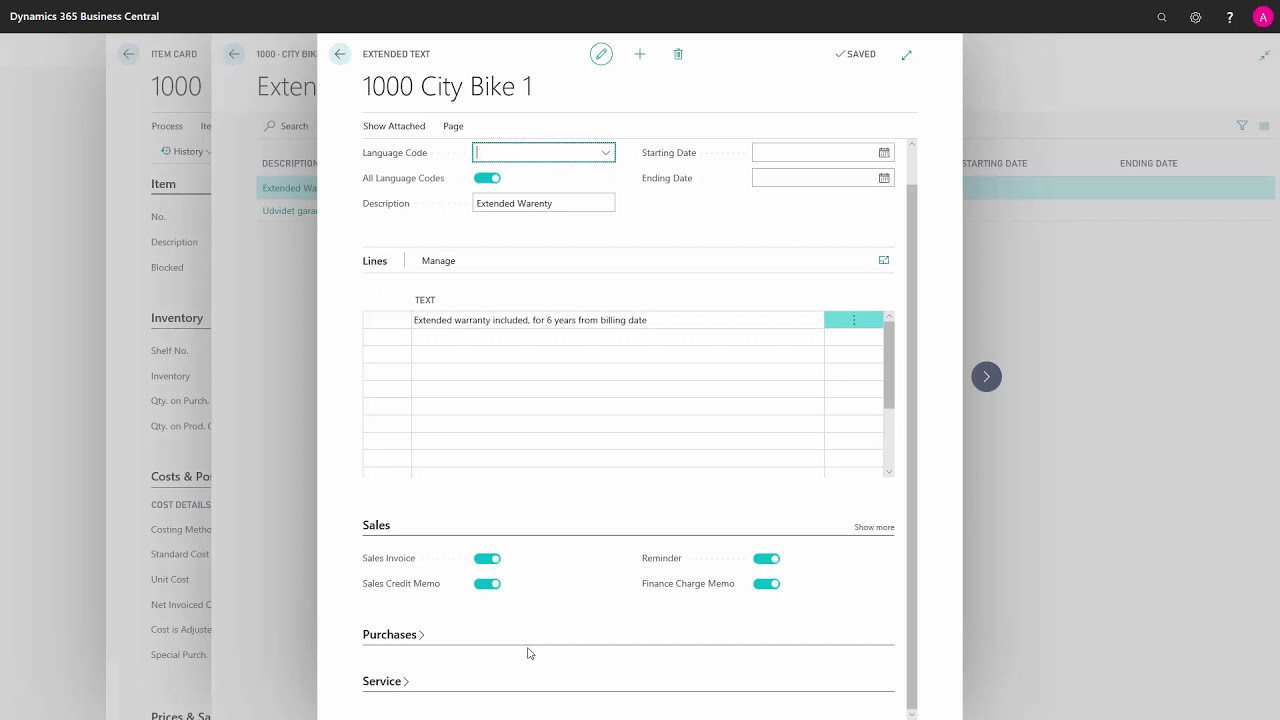This screenshot has height=720, width=1280.
Task: Click the trash delete icon
Action: [x=678, y=54]
